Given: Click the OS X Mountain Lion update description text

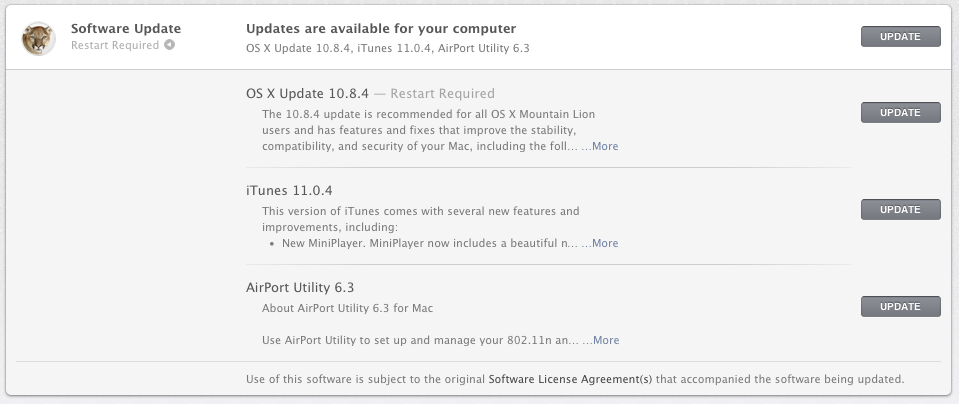Looking at the screenshot, I should click(x=426, y=130).
